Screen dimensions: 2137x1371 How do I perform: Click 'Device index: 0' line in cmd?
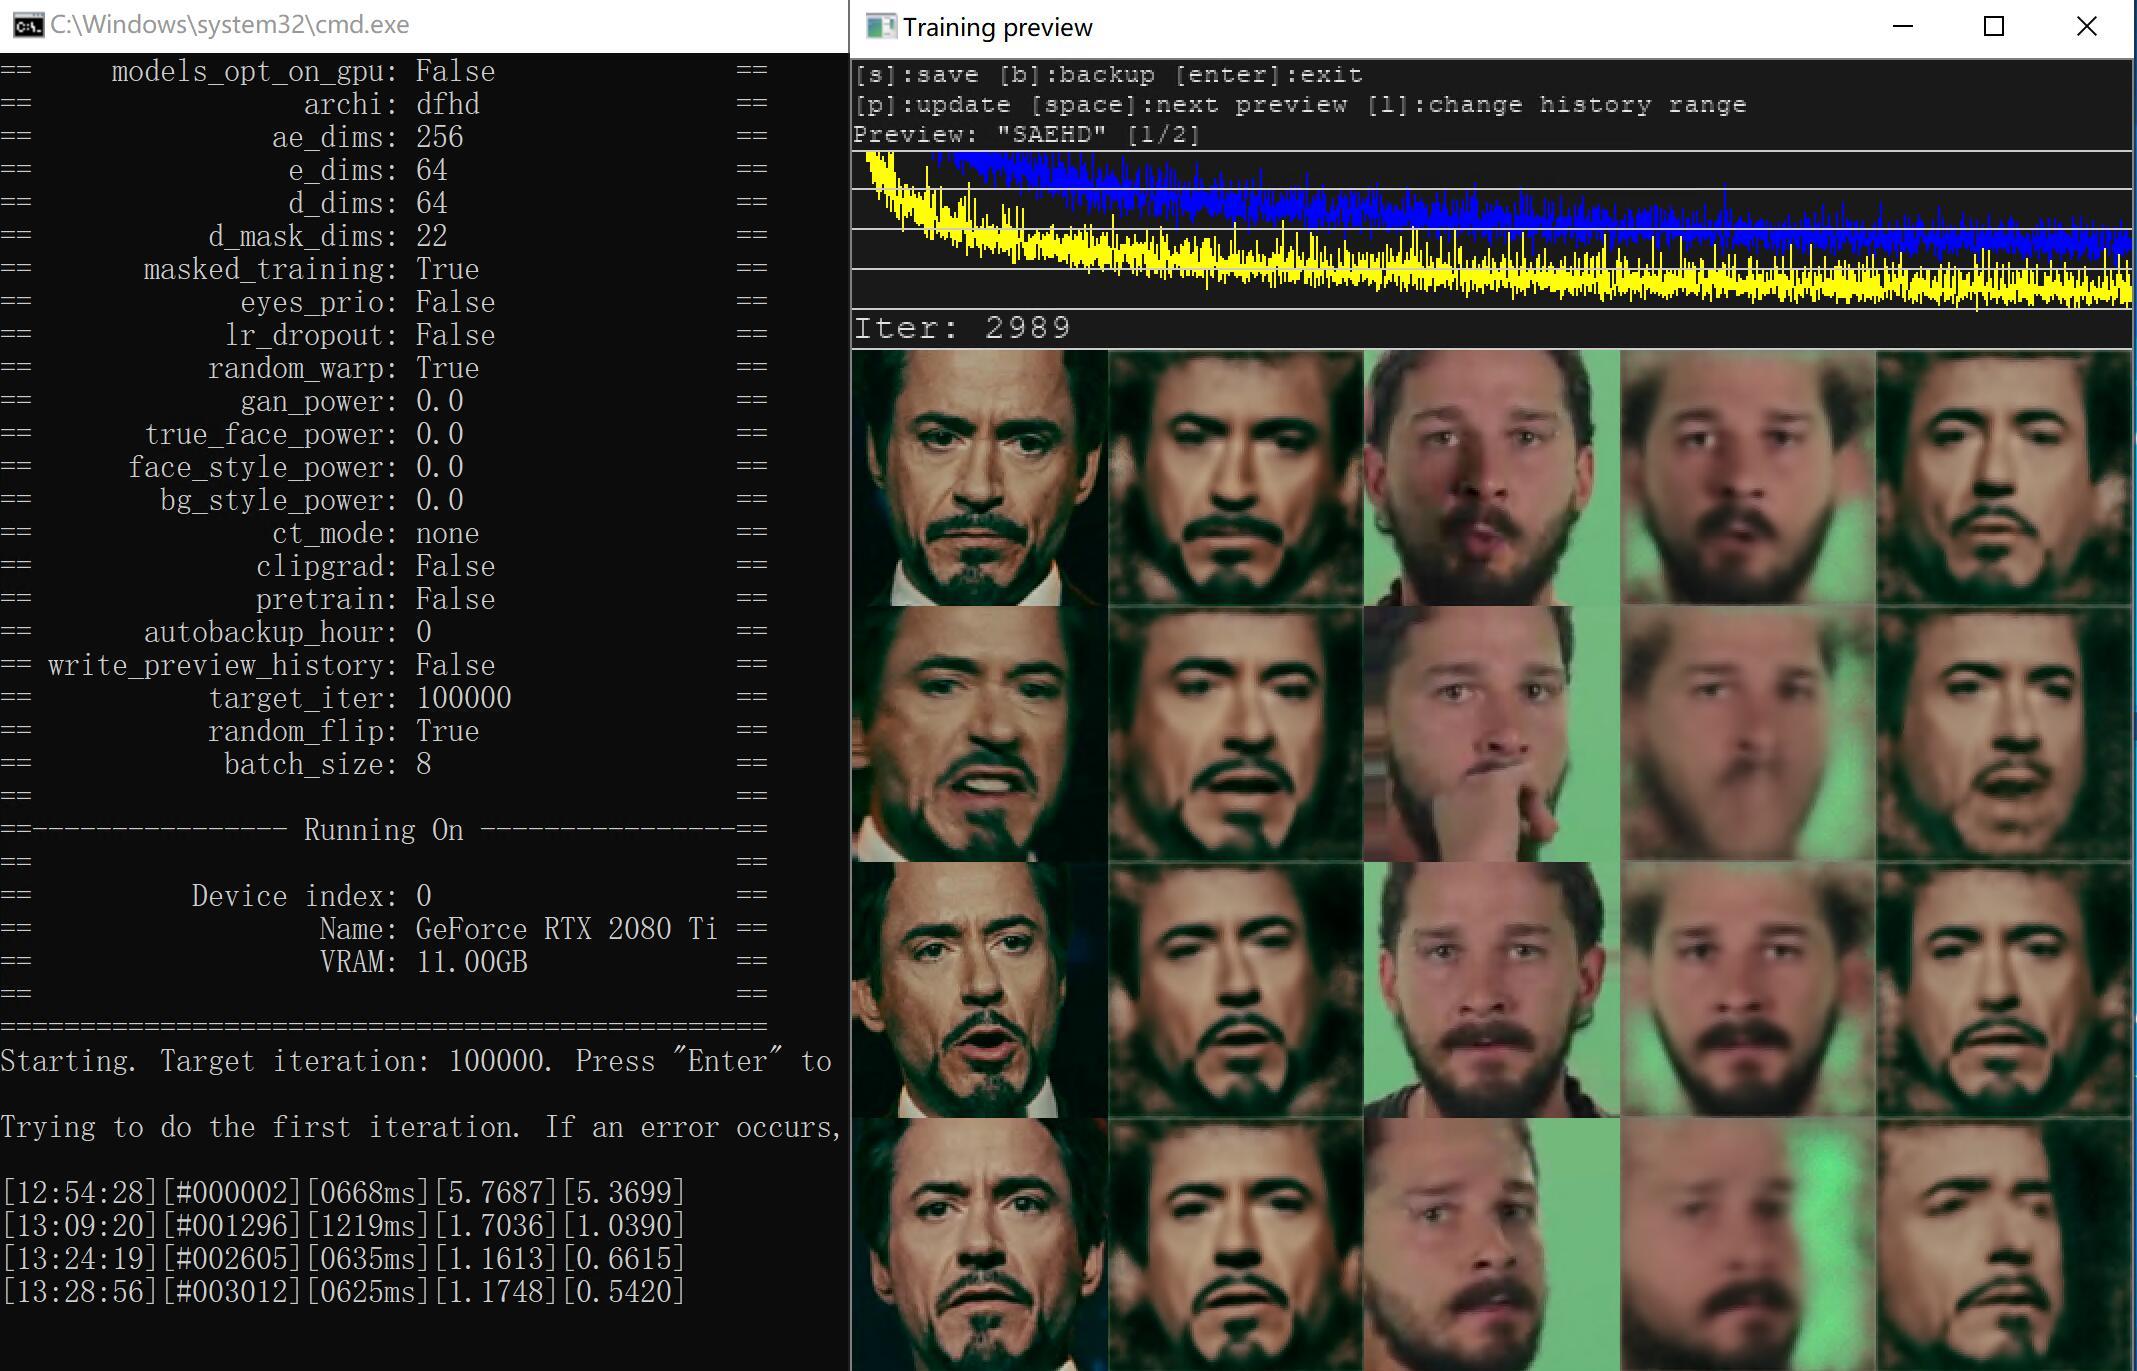pos(311,896)
